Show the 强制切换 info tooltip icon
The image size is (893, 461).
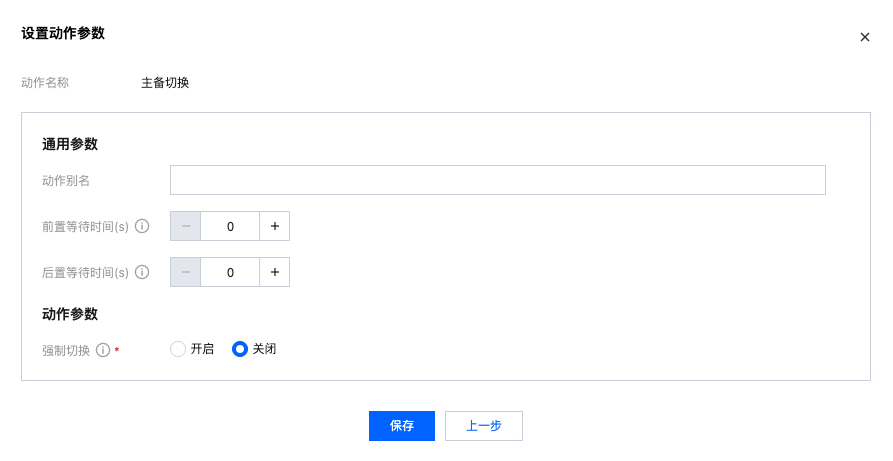103,350
